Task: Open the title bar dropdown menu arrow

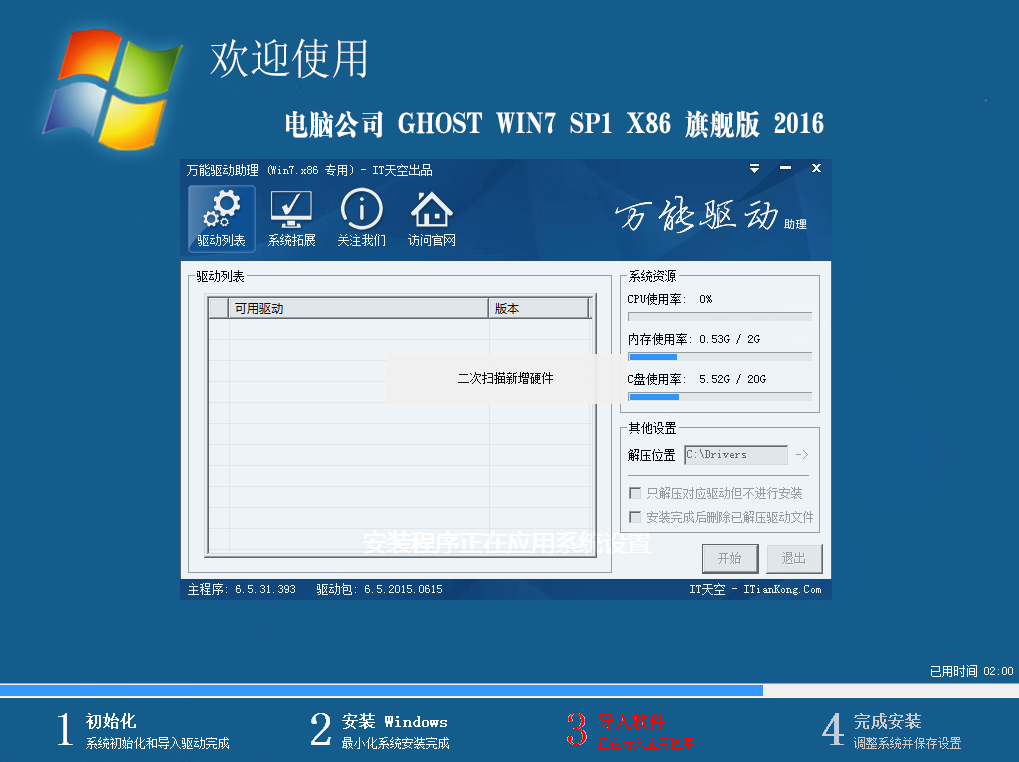Action: point(754,168)
